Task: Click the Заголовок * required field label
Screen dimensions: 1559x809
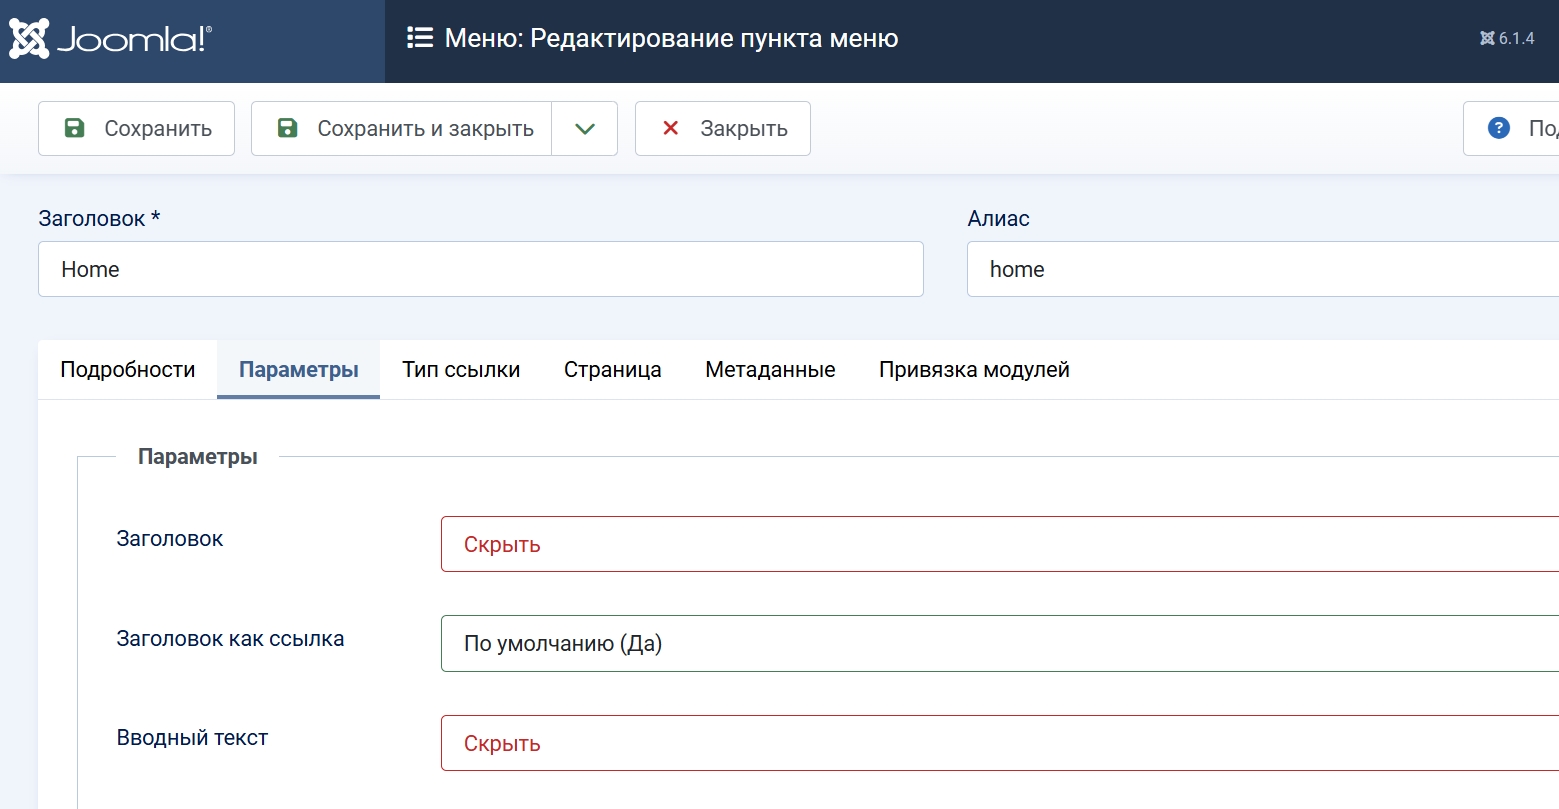Action: (x=99, y=218)
